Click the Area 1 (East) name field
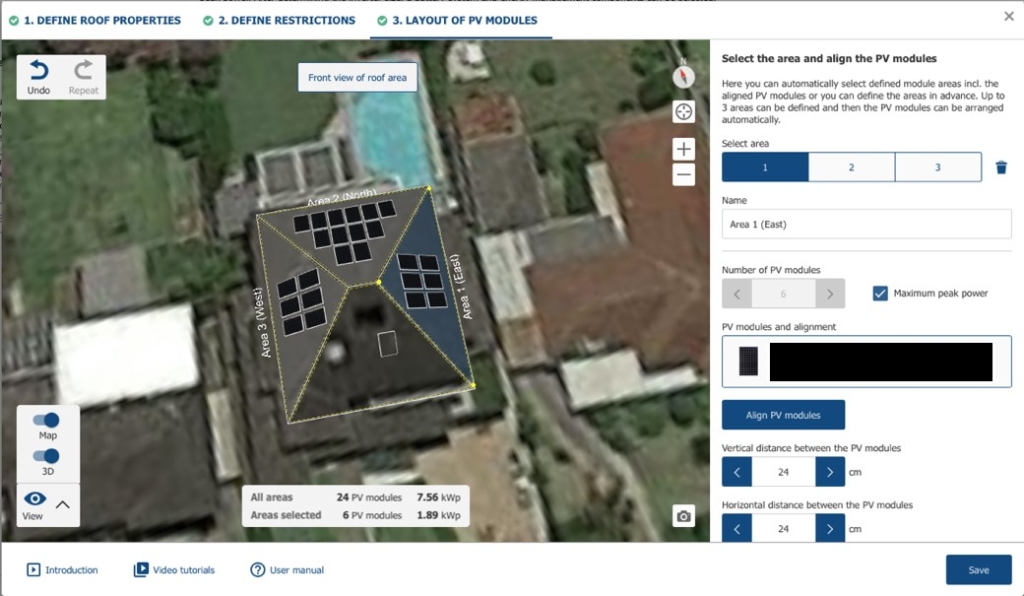The image size is (1024, 596). pos(866,224)
